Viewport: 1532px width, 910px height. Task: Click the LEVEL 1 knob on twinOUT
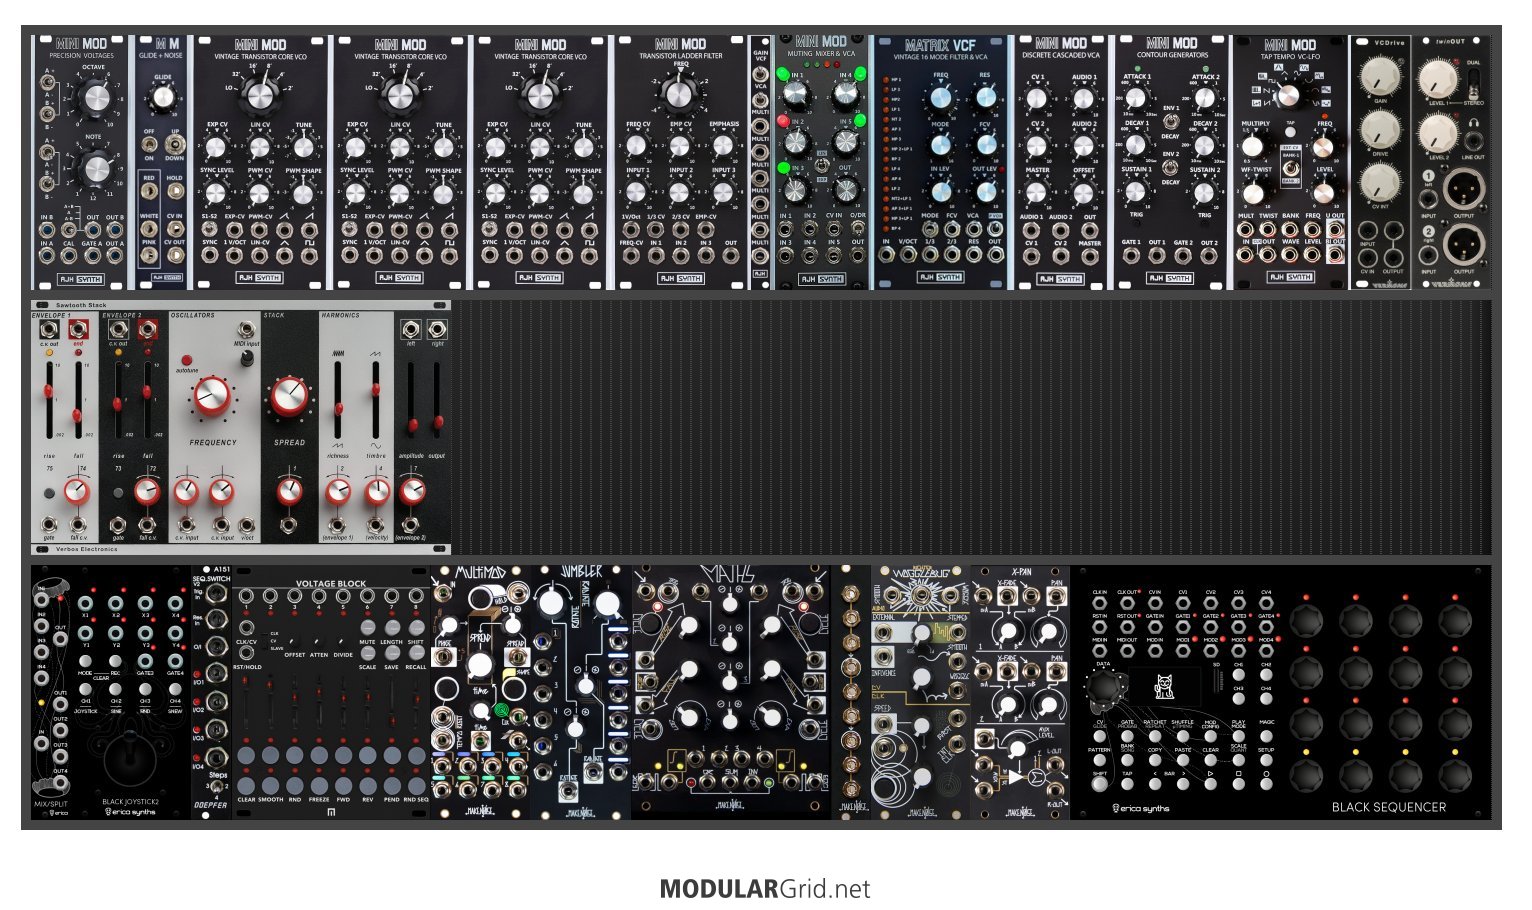pos(1438,80)
